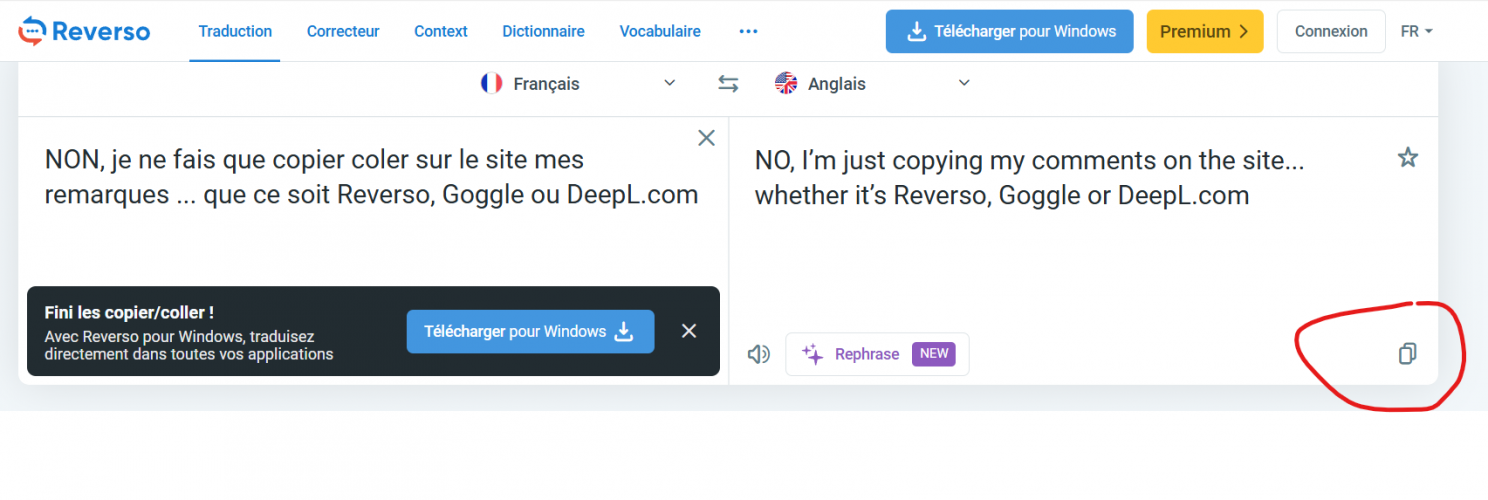The image size is (1488, 500).
Task: Click the 'Fini les copier/coller !' heading
Action: (129, 313)
